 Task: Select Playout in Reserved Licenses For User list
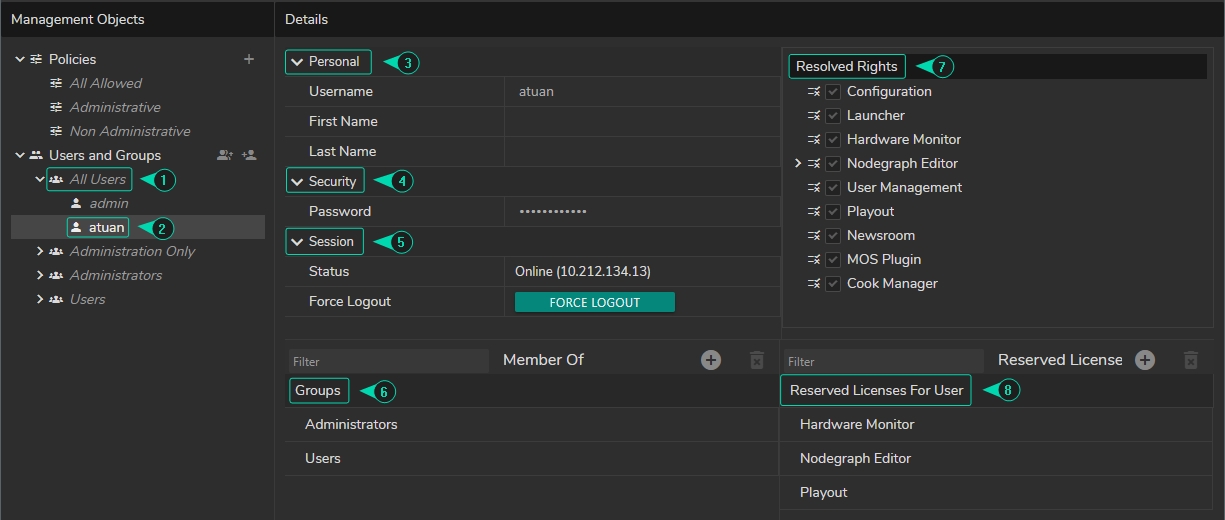coord(824,492)
